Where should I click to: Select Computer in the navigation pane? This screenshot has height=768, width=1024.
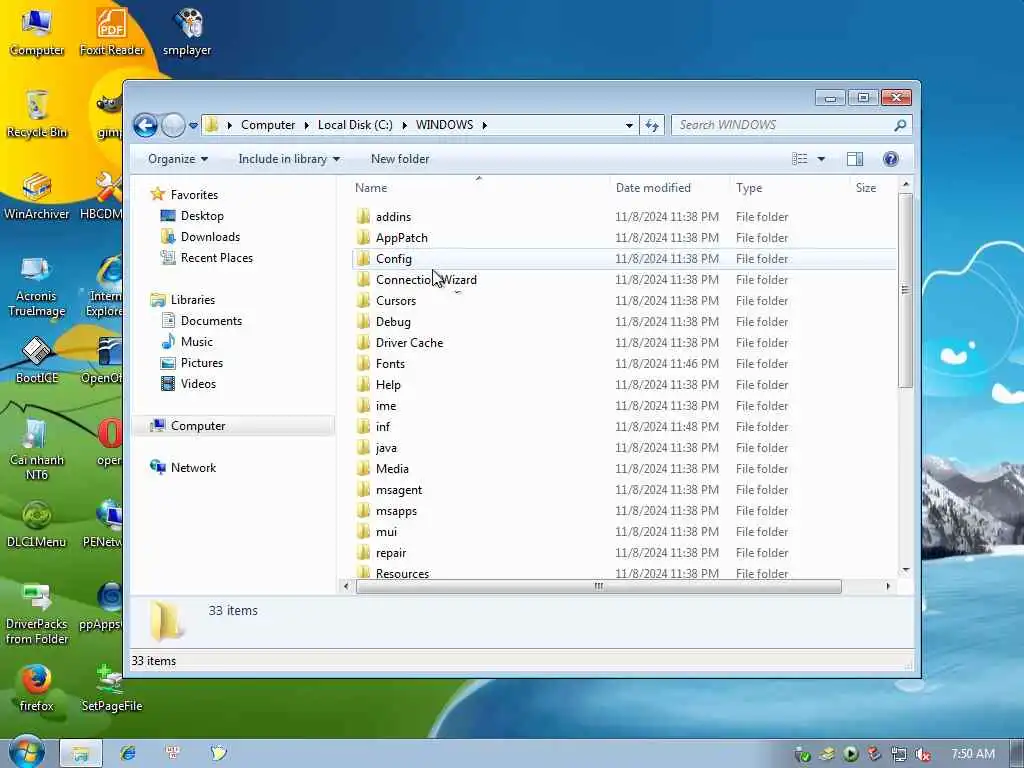(198, 426)
